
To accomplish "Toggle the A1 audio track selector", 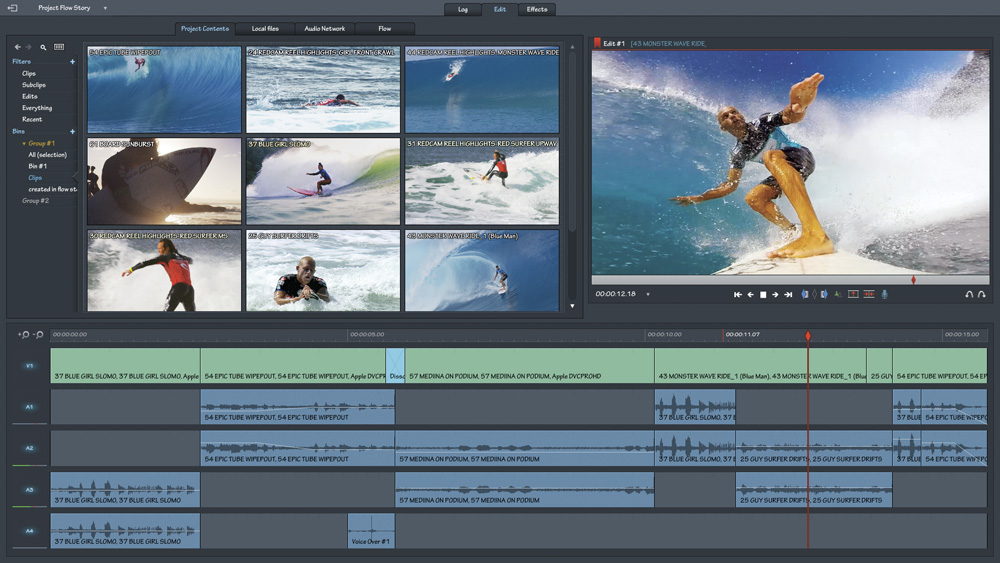I will pyautogui.click(x=29, y=407).
